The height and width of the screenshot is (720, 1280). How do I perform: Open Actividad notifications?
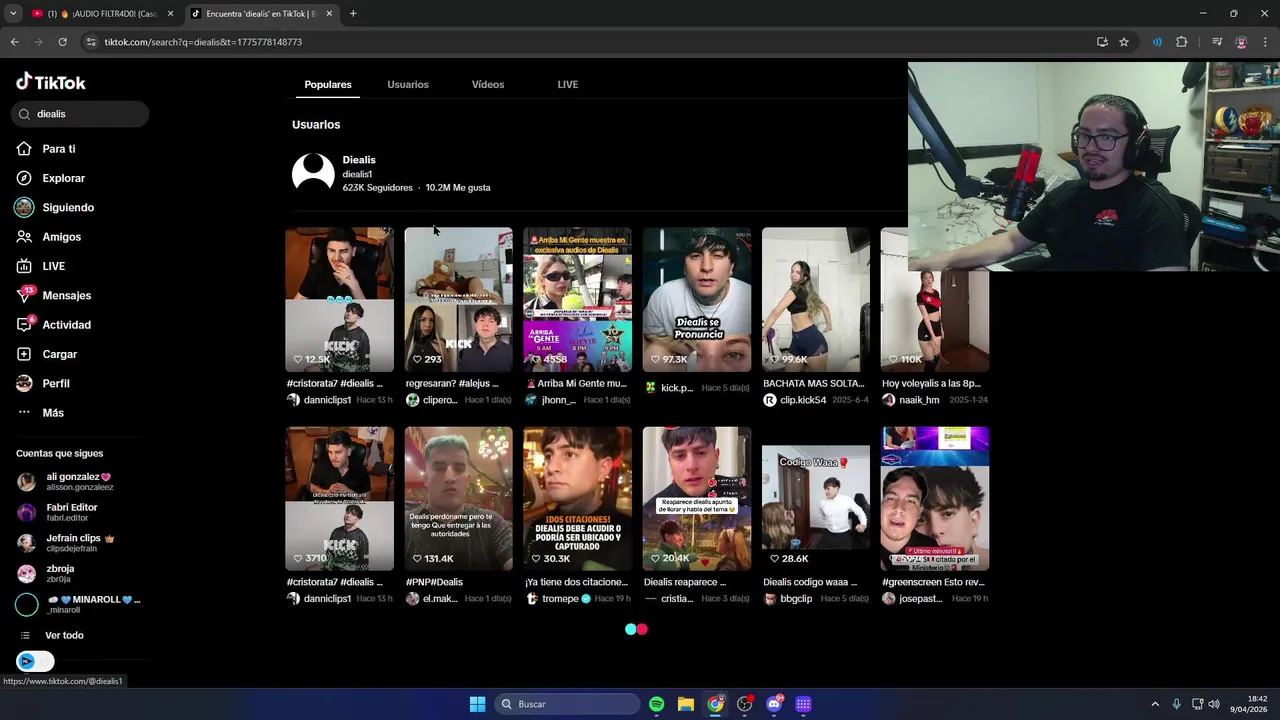click(66, 325)
